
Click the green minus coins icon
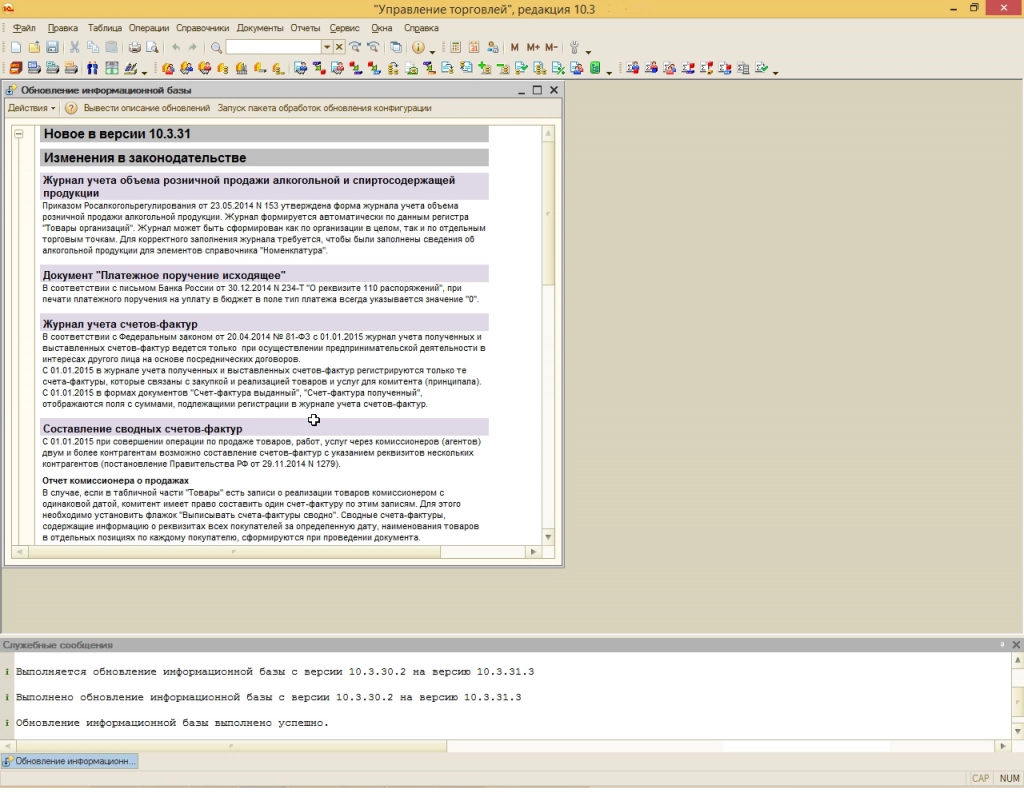(502, 68)
